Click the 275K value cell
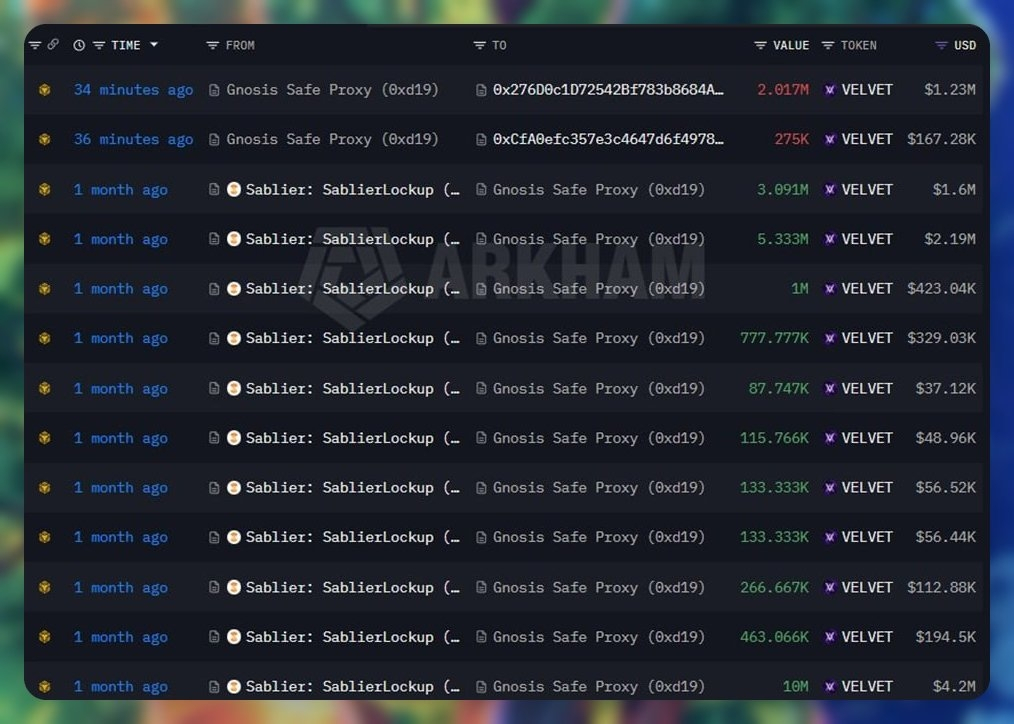 pyautogui.click(x=792, y=139)
